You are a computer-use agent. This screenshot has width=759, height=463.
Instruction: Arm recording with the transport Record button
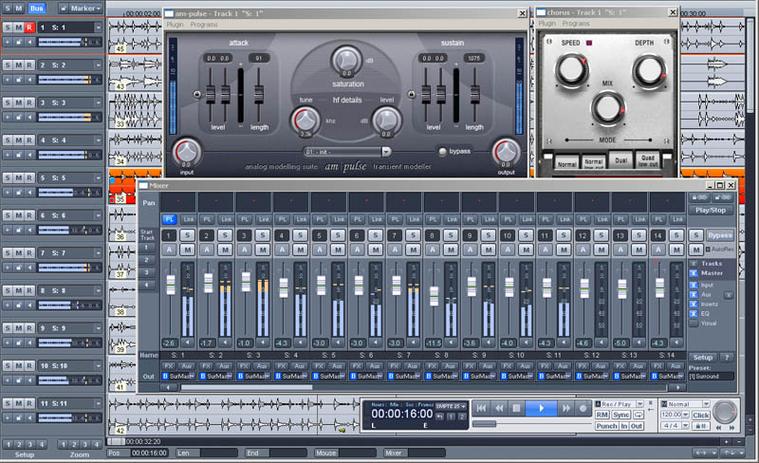tap(583, 408)
